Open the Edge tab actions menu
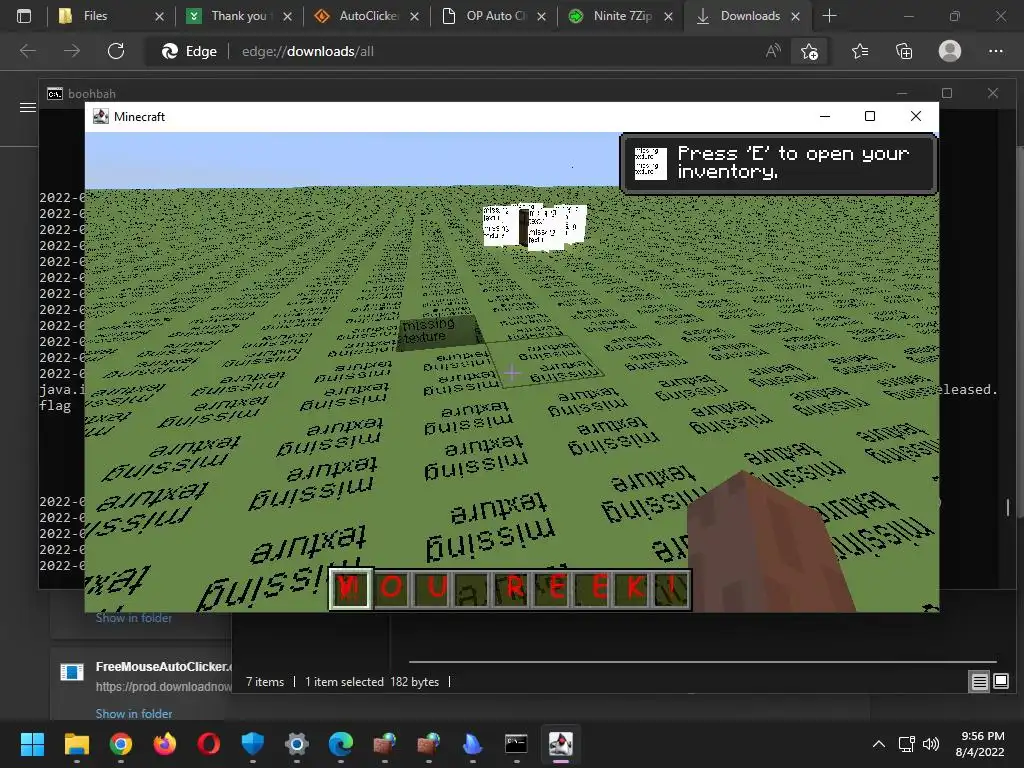The height and width of the screenshot is (768, 1024). 24,16
